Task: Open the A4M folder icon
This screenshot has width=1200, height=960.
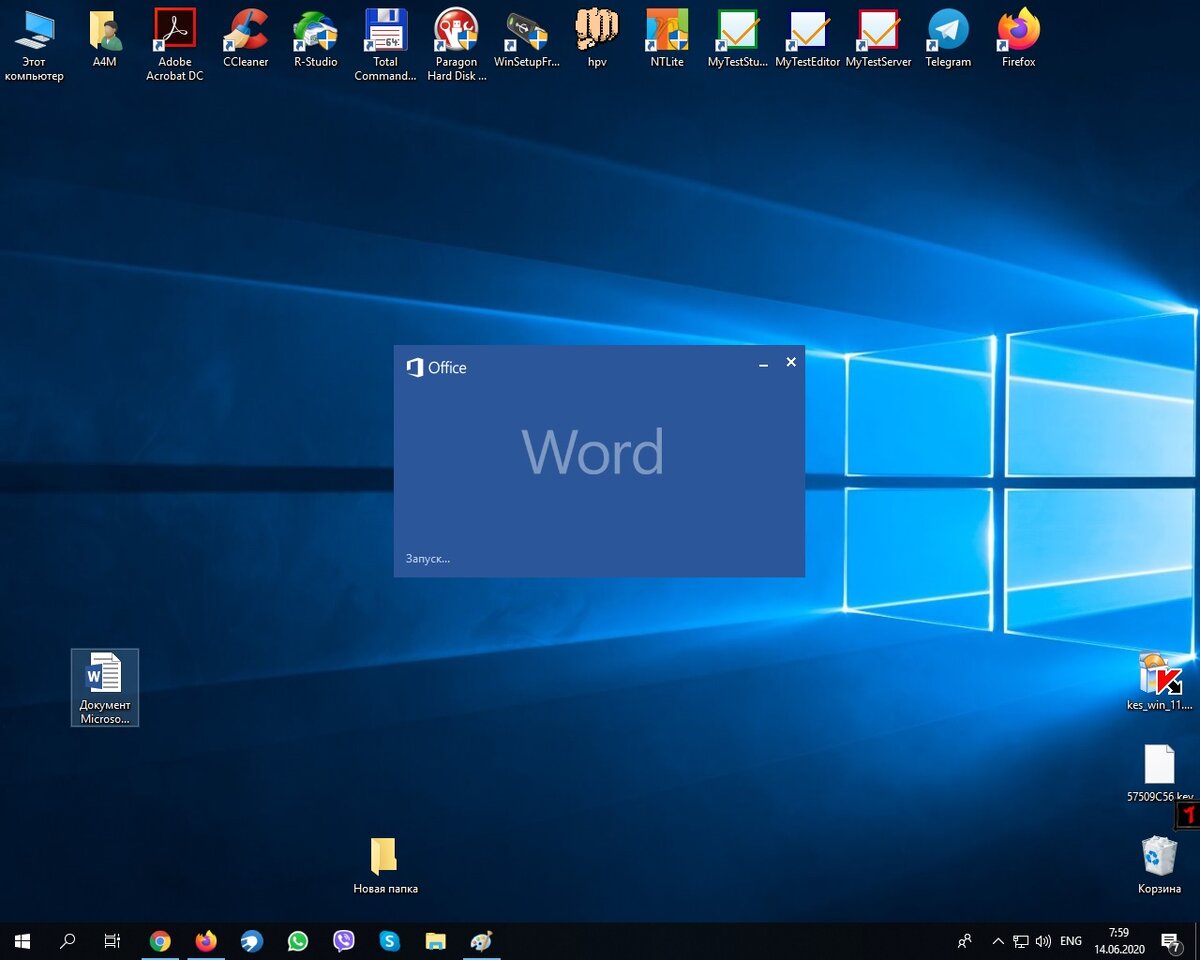Action: [x=105, y=40]
